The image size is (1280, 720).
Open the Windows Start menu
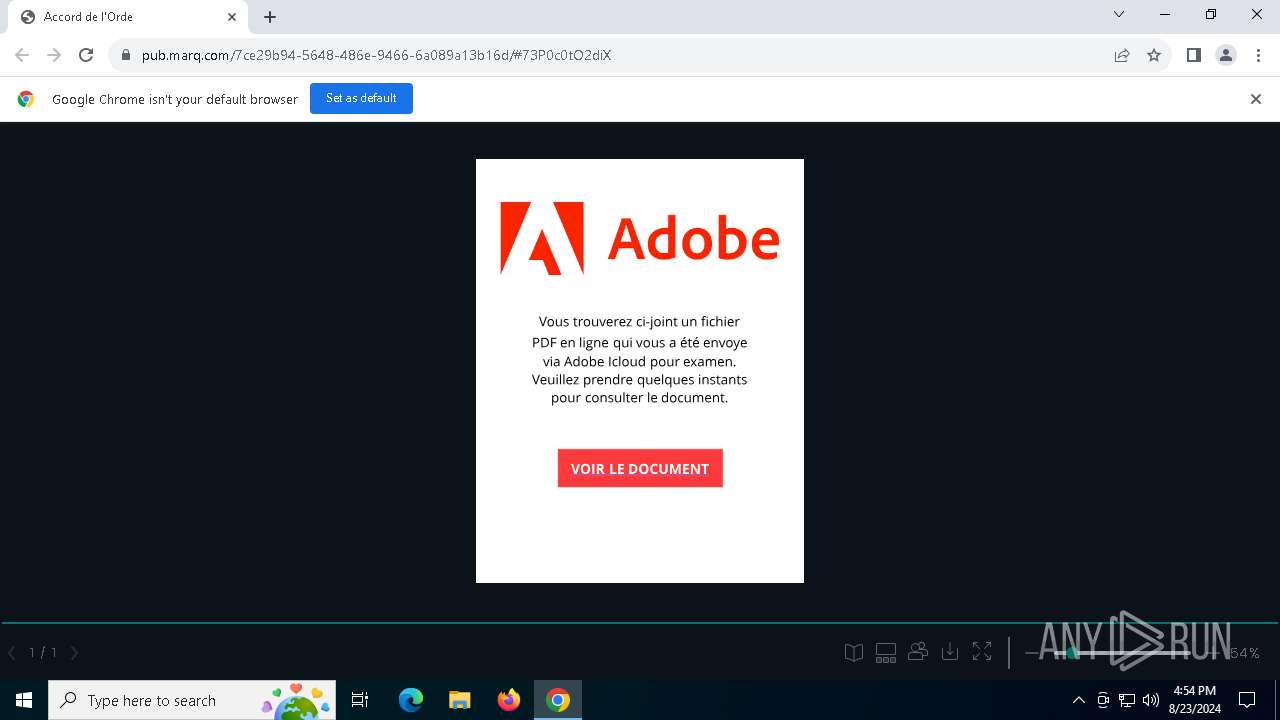tap(24, 700)
